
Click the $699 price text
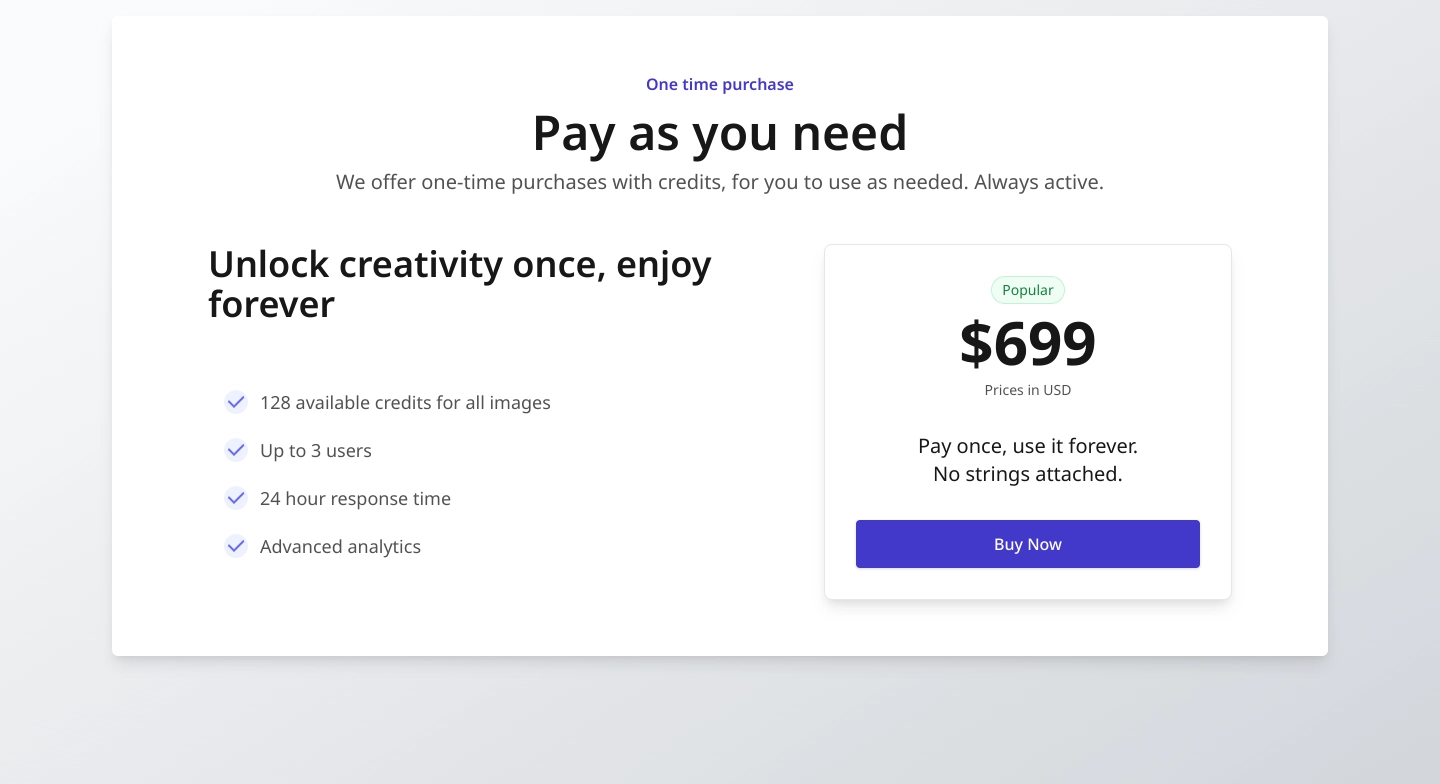coord(1027,343)
